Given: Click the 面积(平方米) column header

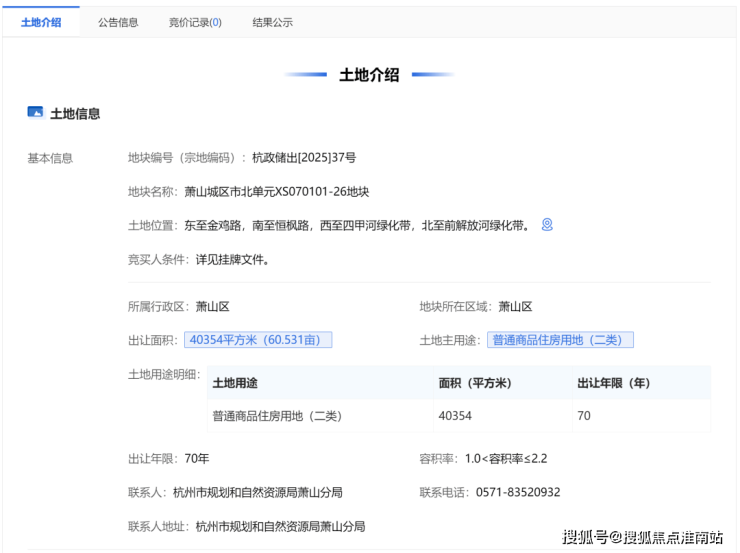Looking at the screenshot, I should (x=475, y=383).
